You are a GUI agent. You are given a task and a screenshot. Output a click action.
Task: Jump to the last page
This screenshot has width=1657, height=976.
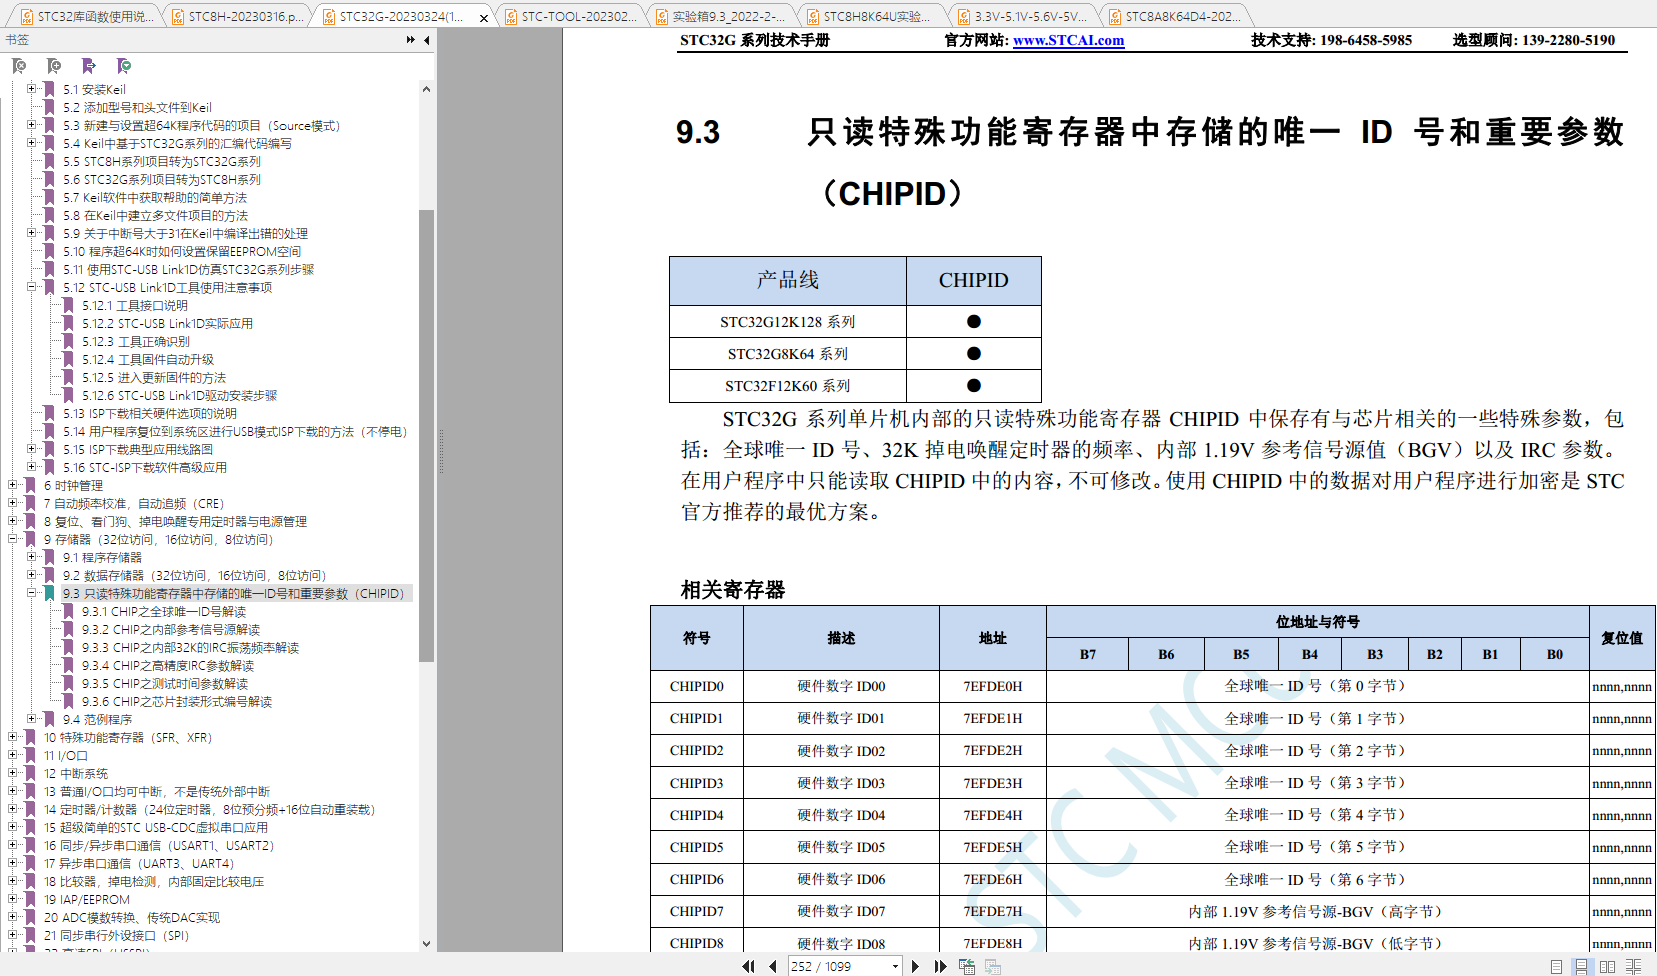pyautogui.click(x=940, y=966)
